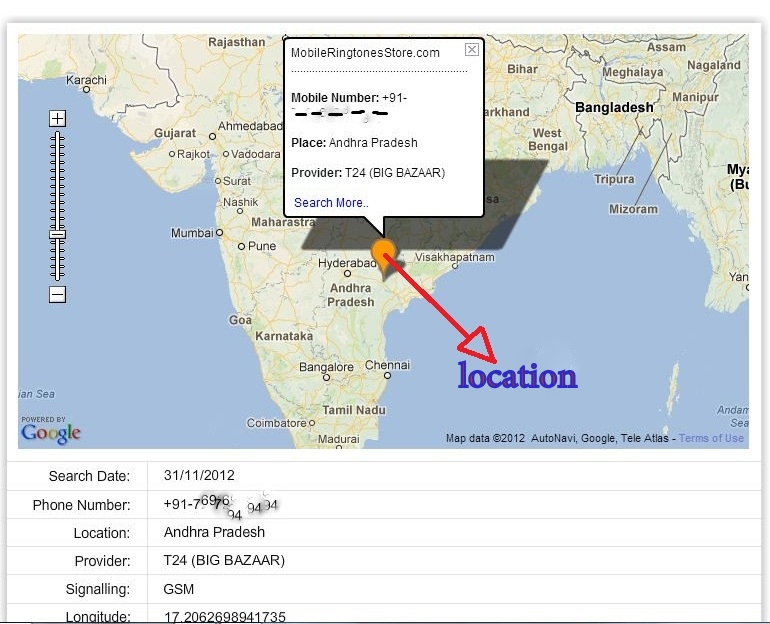Image resolution: width=770 pixels, height=624 pixels.
Task: Click the Powered by Google logo
Action: tap(51, 430)
